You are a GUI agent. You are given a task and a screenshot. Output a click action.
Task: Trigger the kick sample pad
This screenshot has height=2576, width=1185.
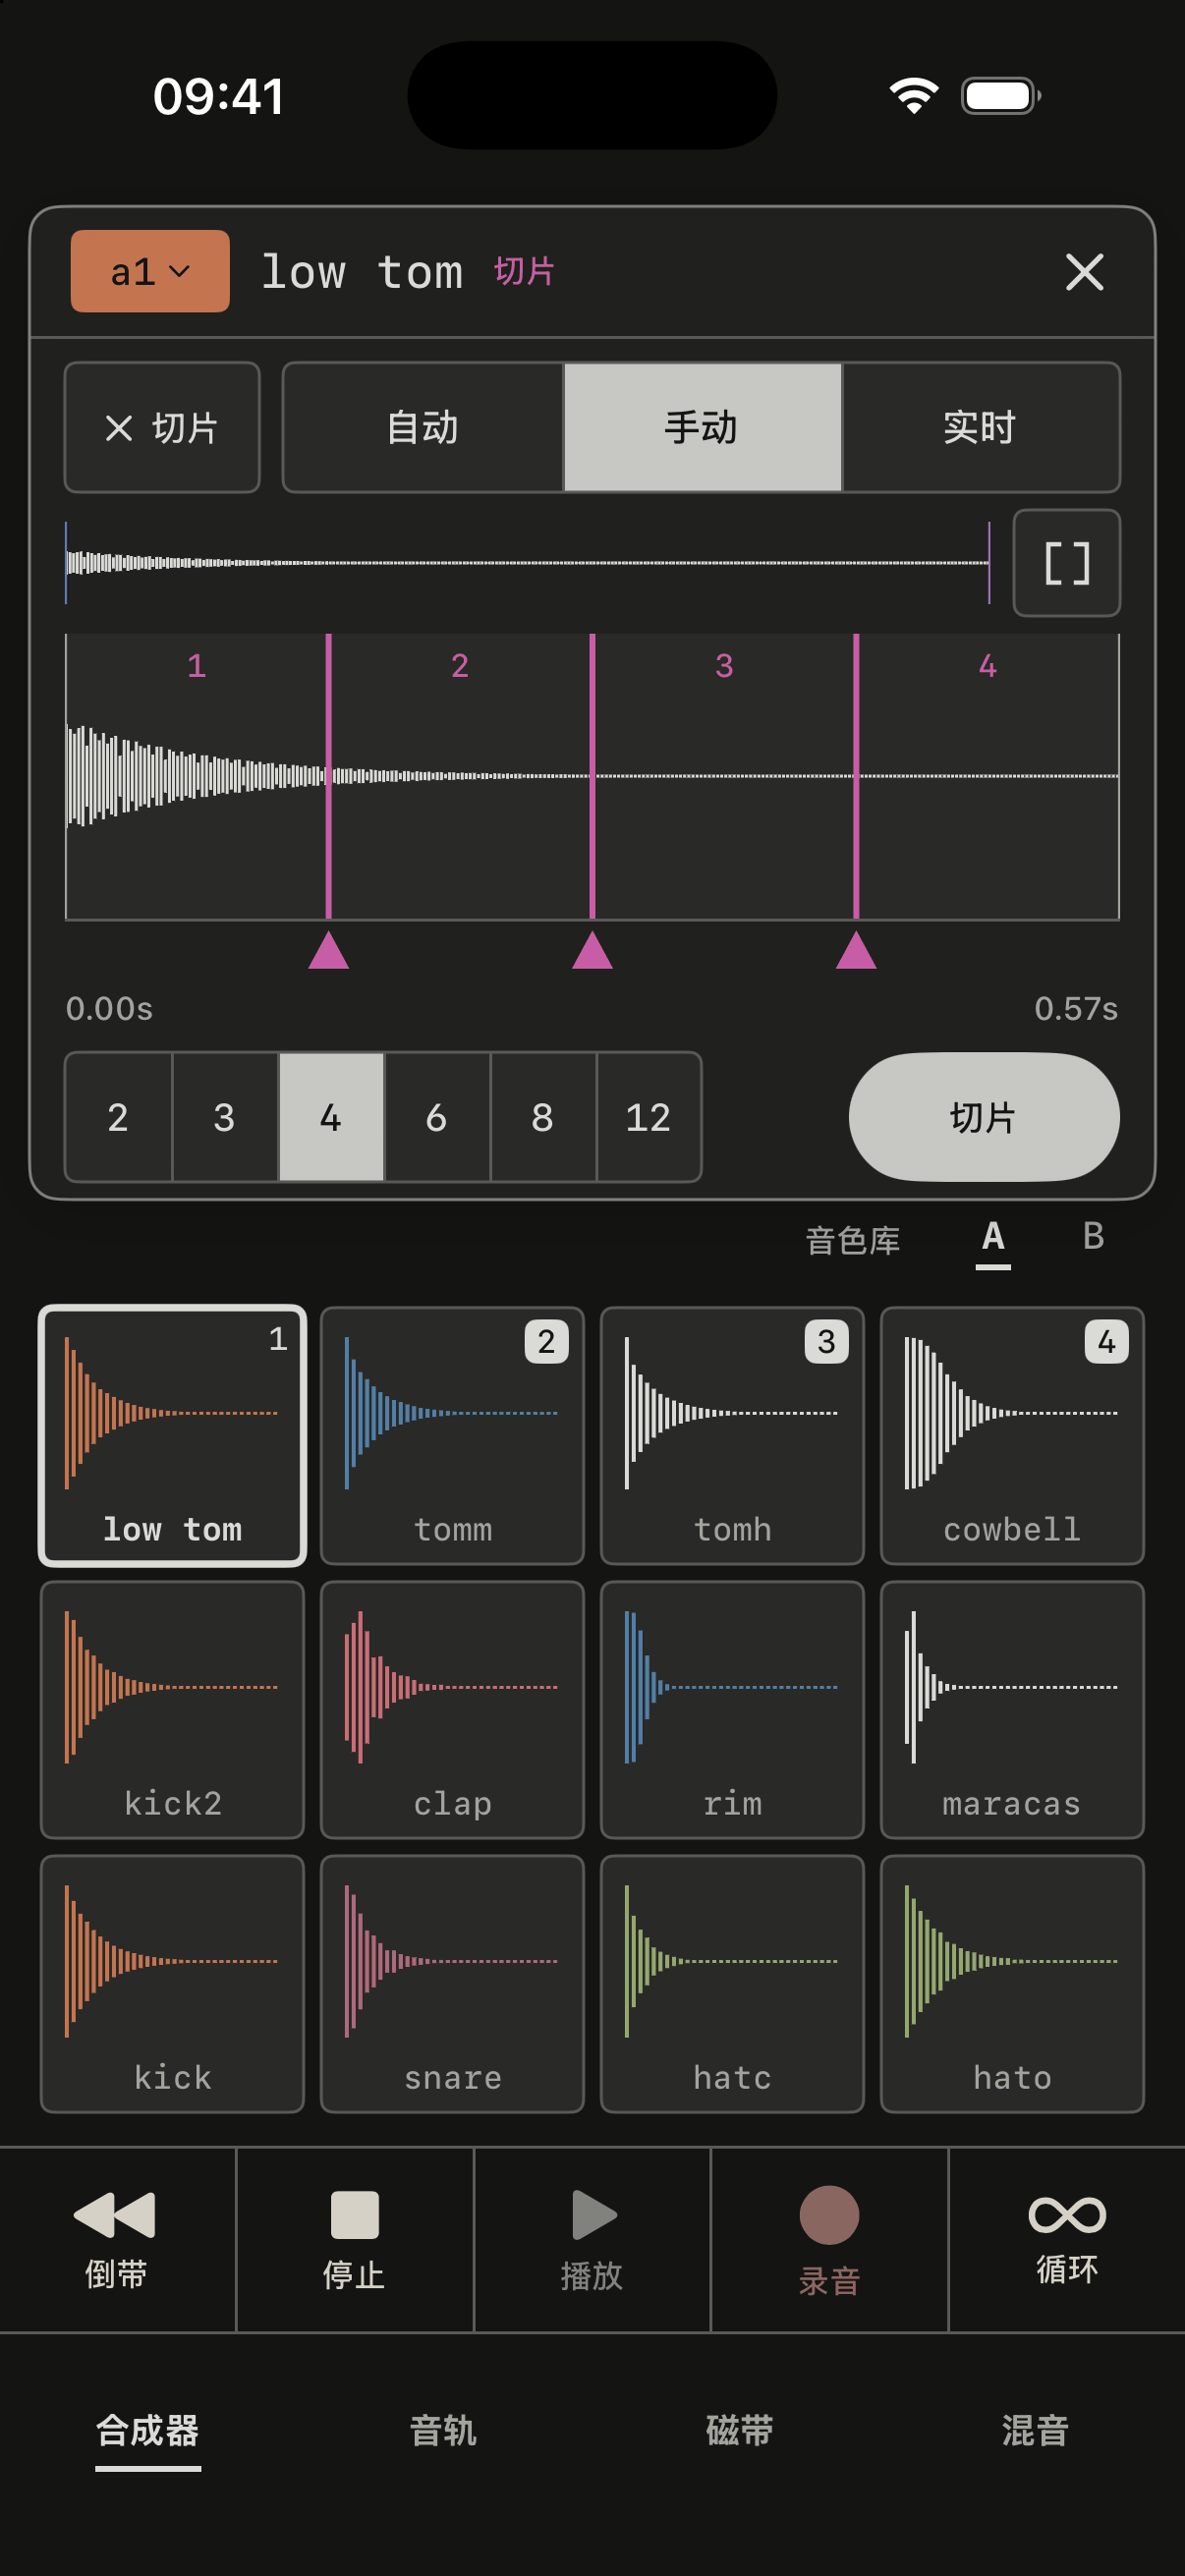click(173, 1983)
